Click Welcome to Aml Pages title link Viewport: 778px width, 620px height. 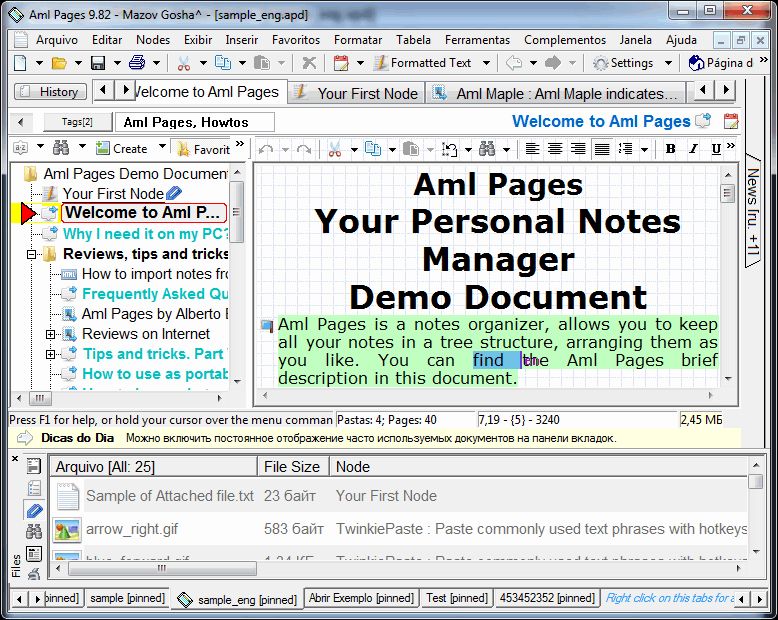point(601,121)
